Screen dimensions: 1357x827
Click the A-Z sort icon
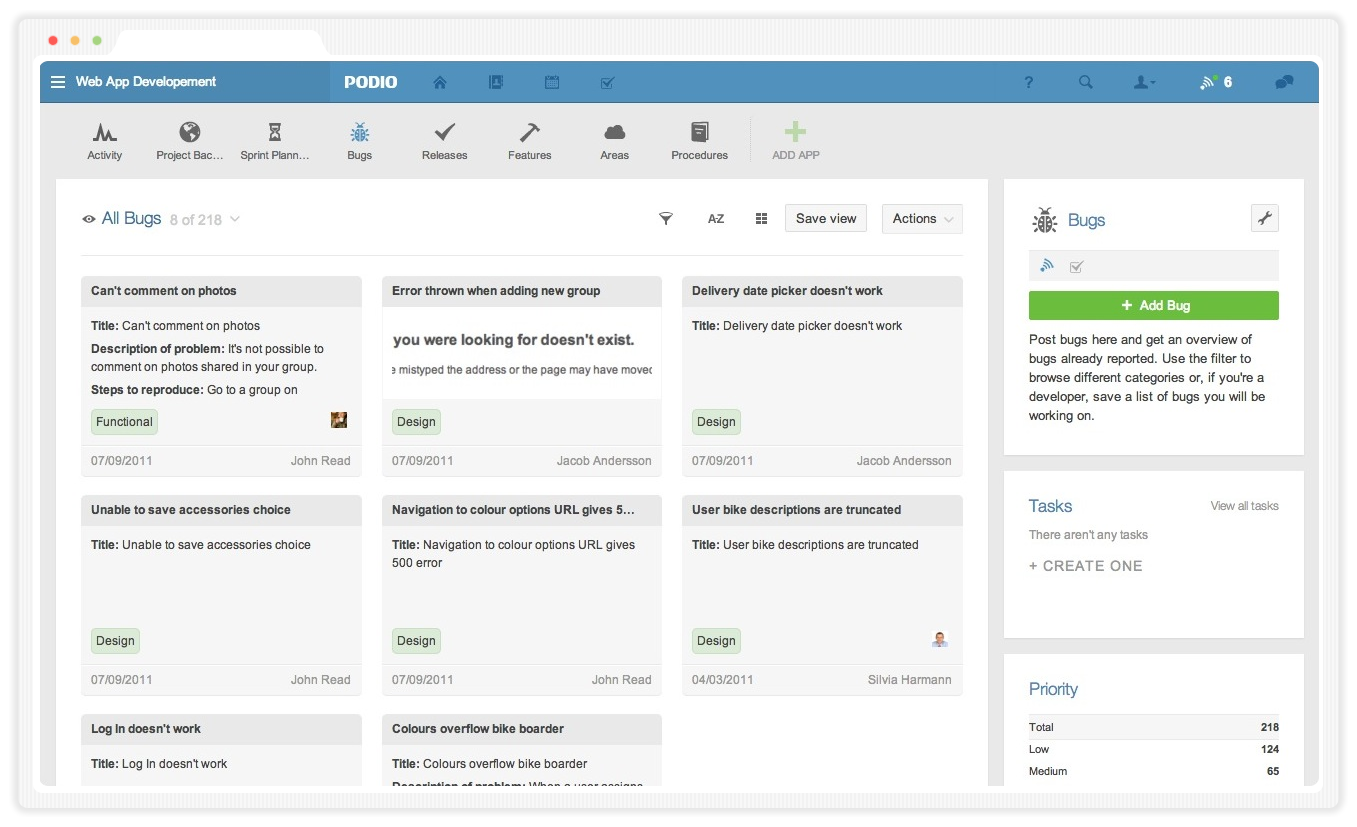[716, 219]
